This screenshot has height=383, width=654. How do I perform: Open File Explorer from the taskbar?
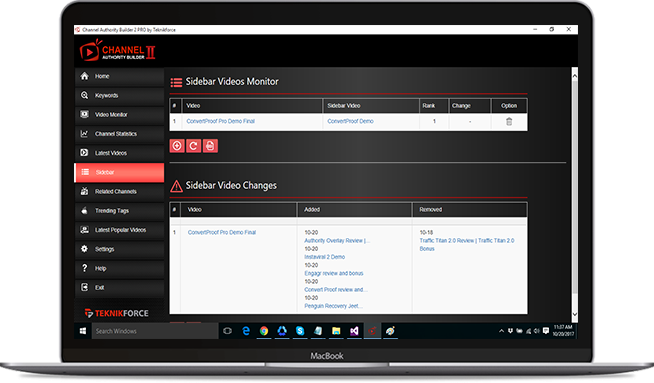pyautogui.click(x=336, y=331)
